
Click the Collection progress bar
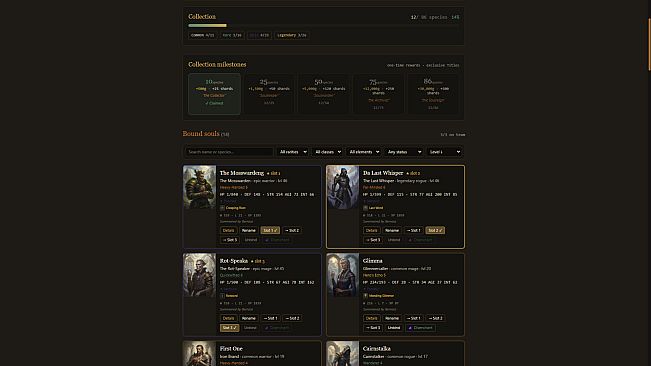pos(324,26)
